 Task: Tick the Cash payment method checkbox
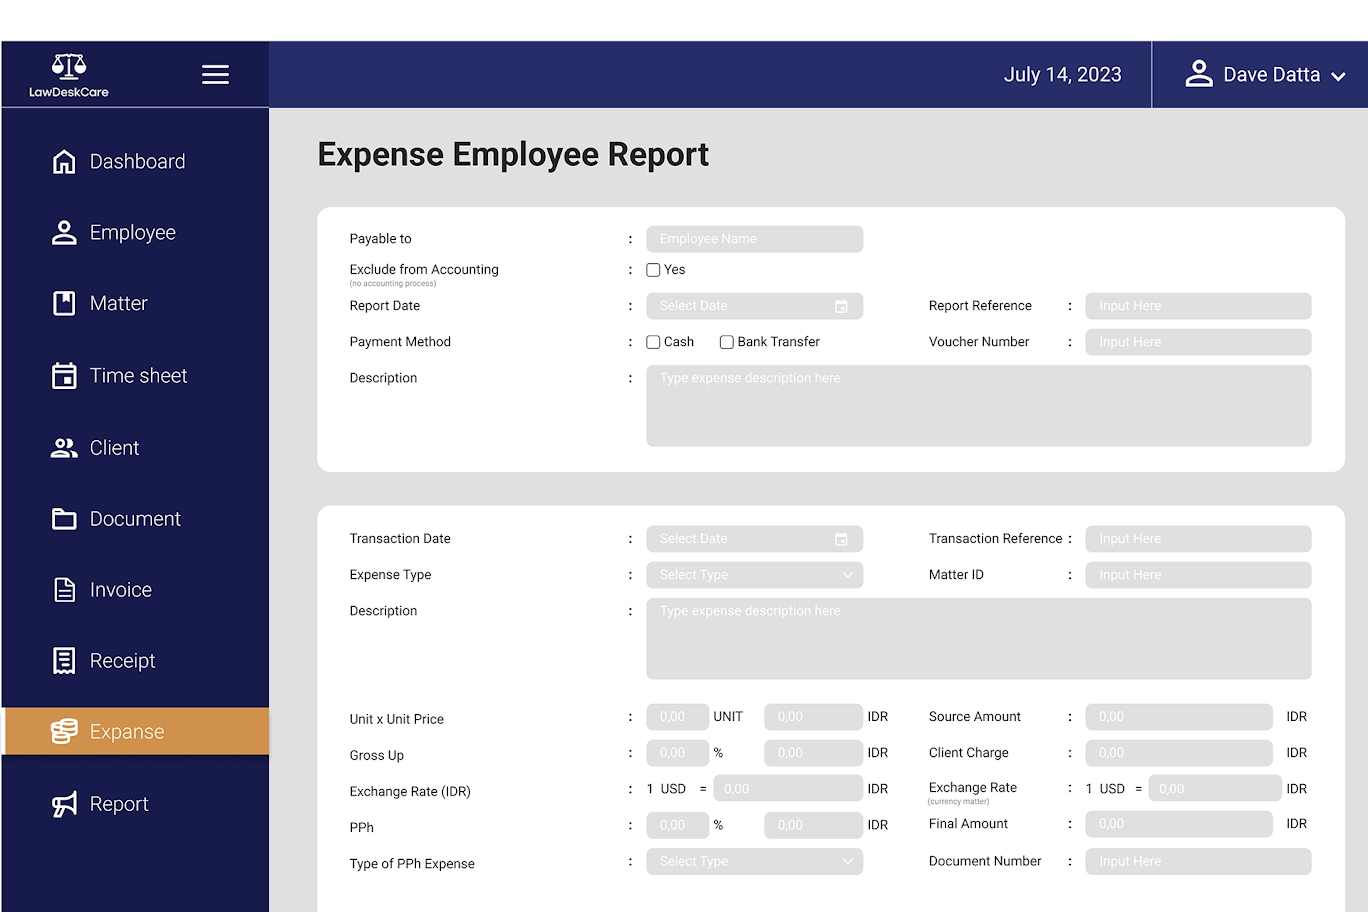[653, 342]
